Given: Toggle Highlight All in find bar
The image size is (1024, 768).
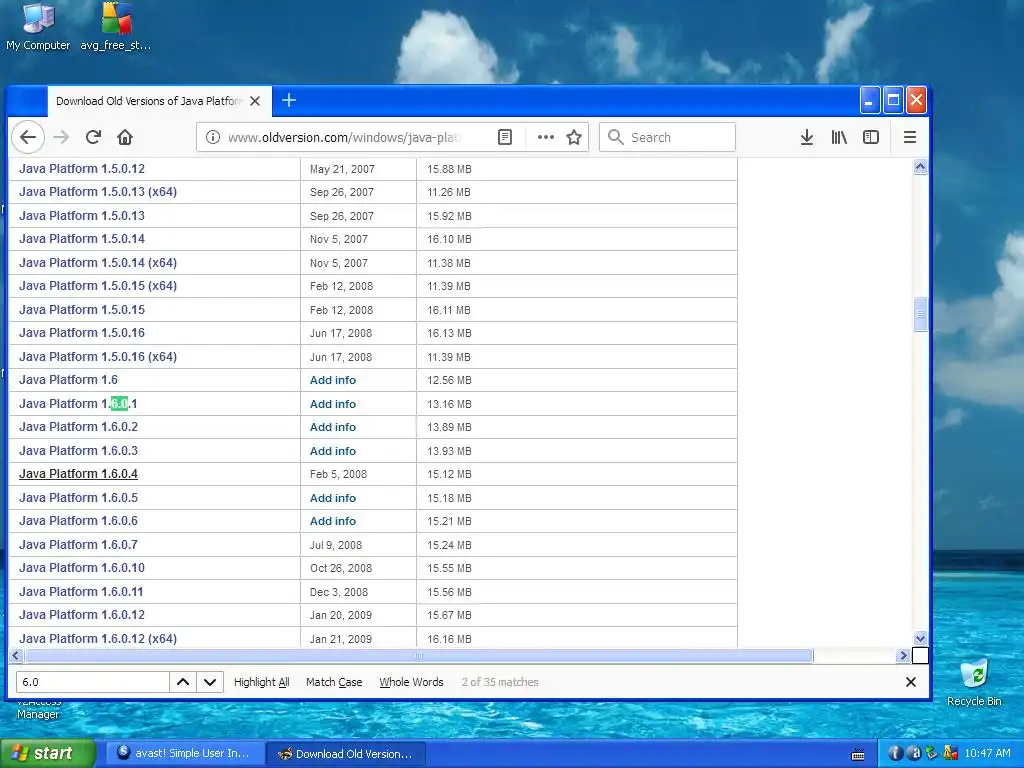Looking at the screenshot, I should pyautogui.click(x=261, y=682).
